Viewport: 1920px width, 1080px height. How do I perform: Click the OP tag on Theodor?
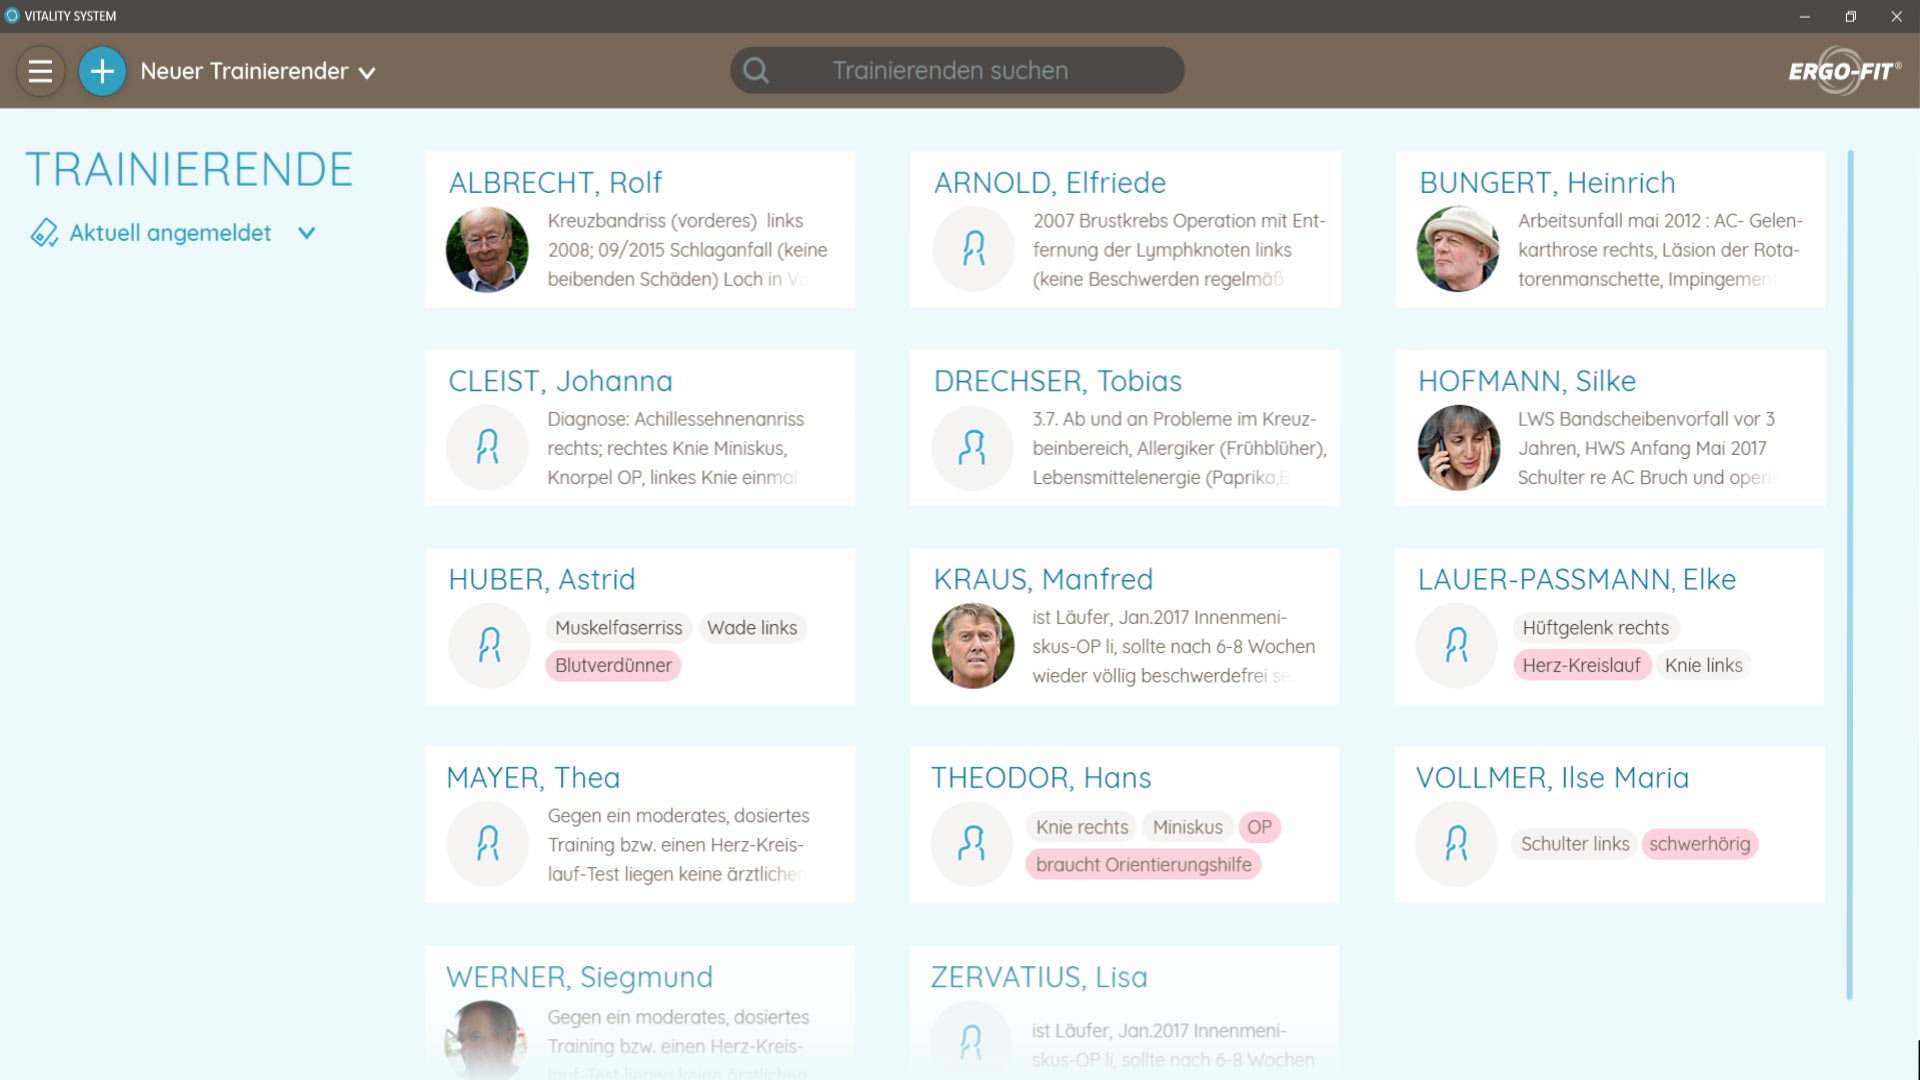point(1259,827)
